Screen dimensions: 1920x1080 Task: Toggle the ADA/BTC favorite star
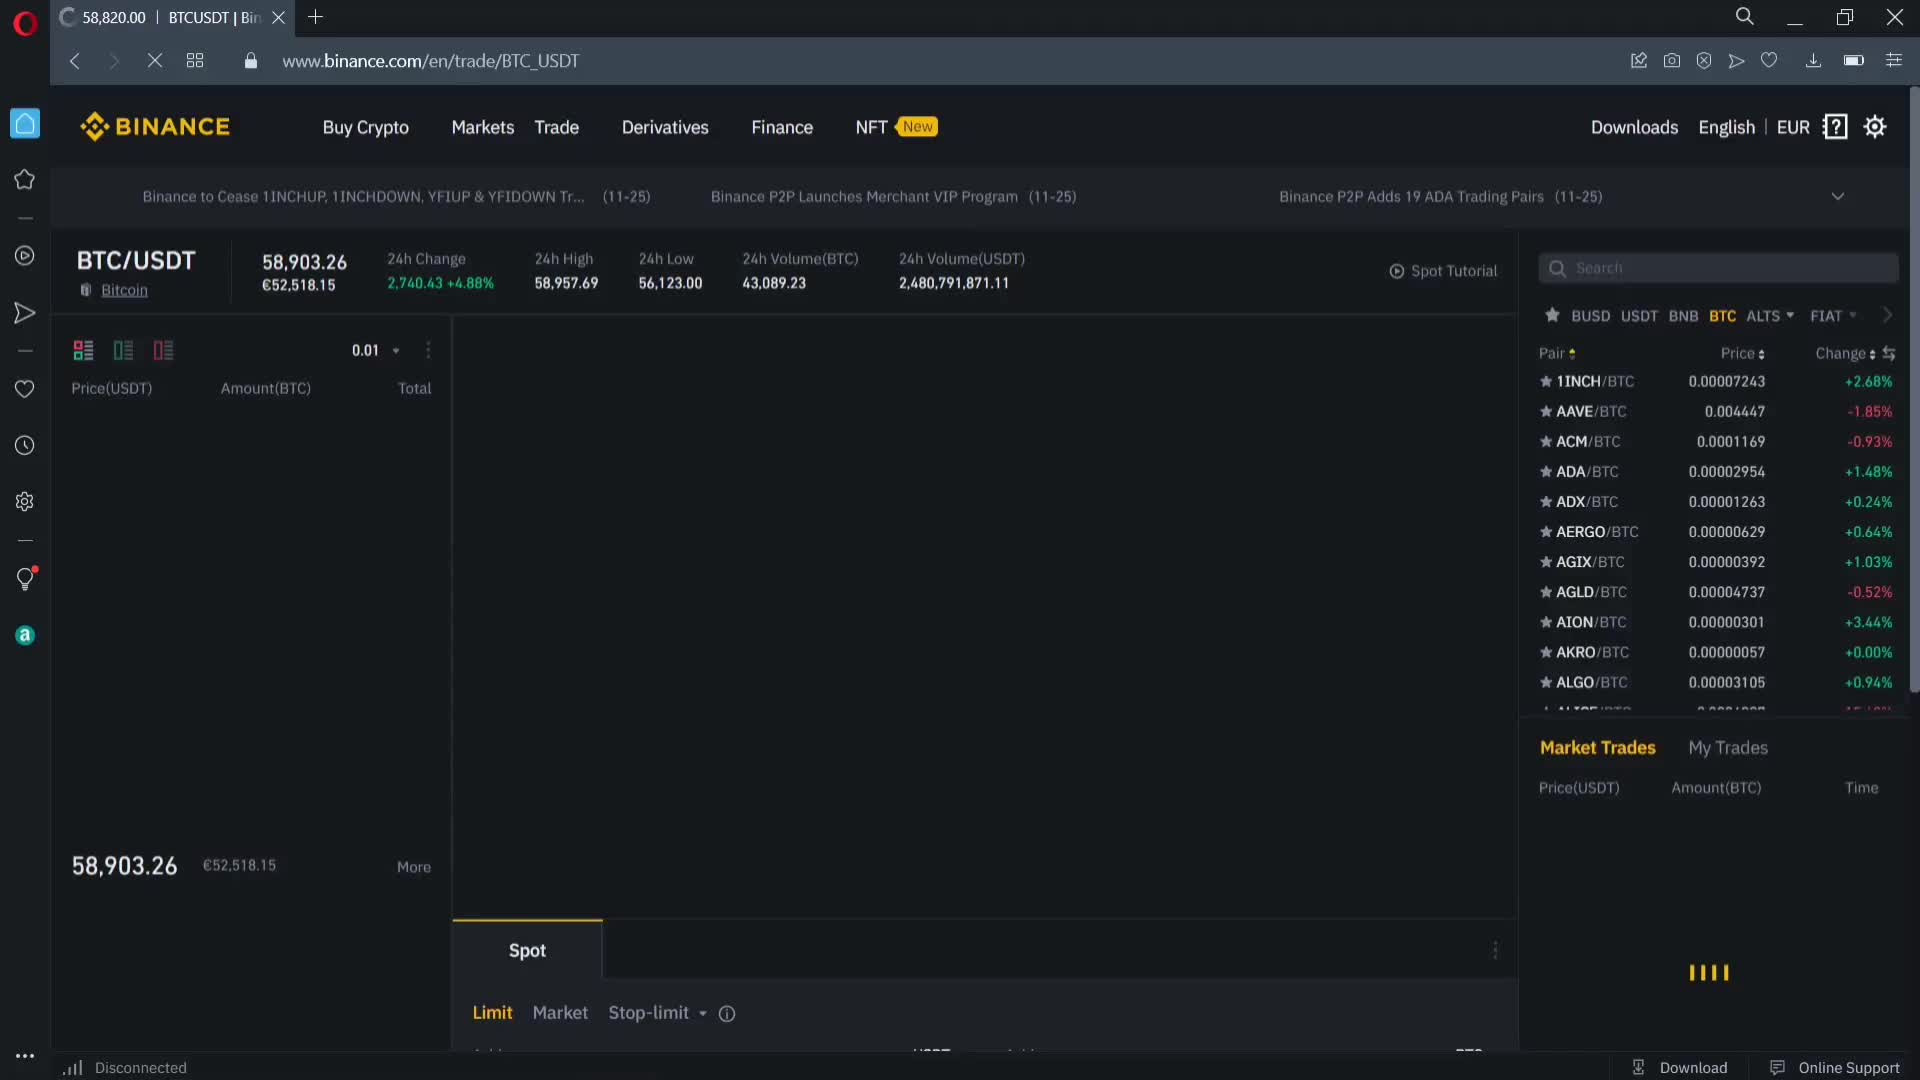point(1546,472)
